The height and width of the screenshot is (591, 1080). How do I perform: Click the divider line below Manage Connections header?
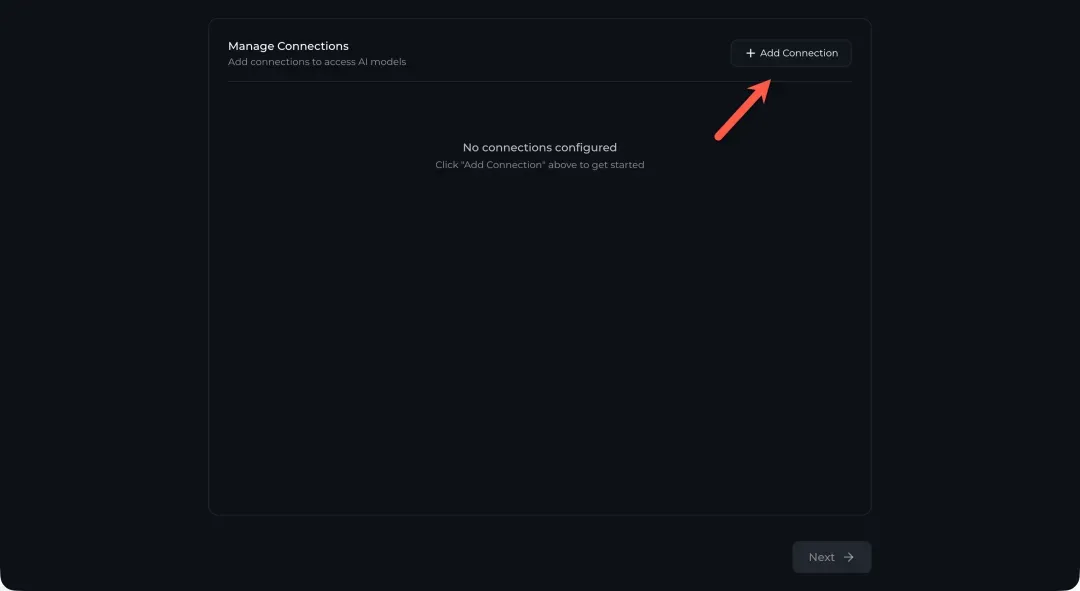(540, 81)
